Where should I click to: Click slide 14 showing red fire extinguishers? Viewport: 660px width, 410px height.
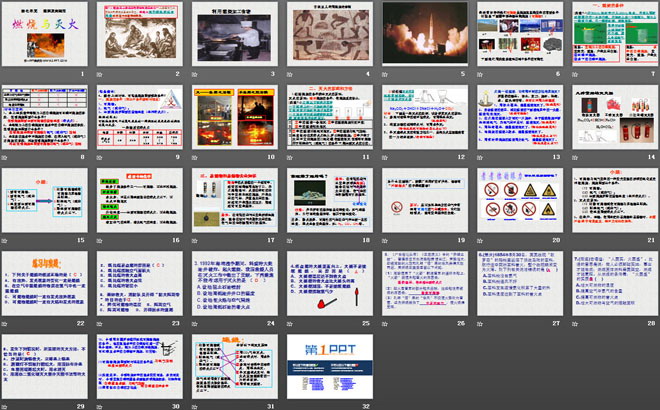tap(610, 117)
